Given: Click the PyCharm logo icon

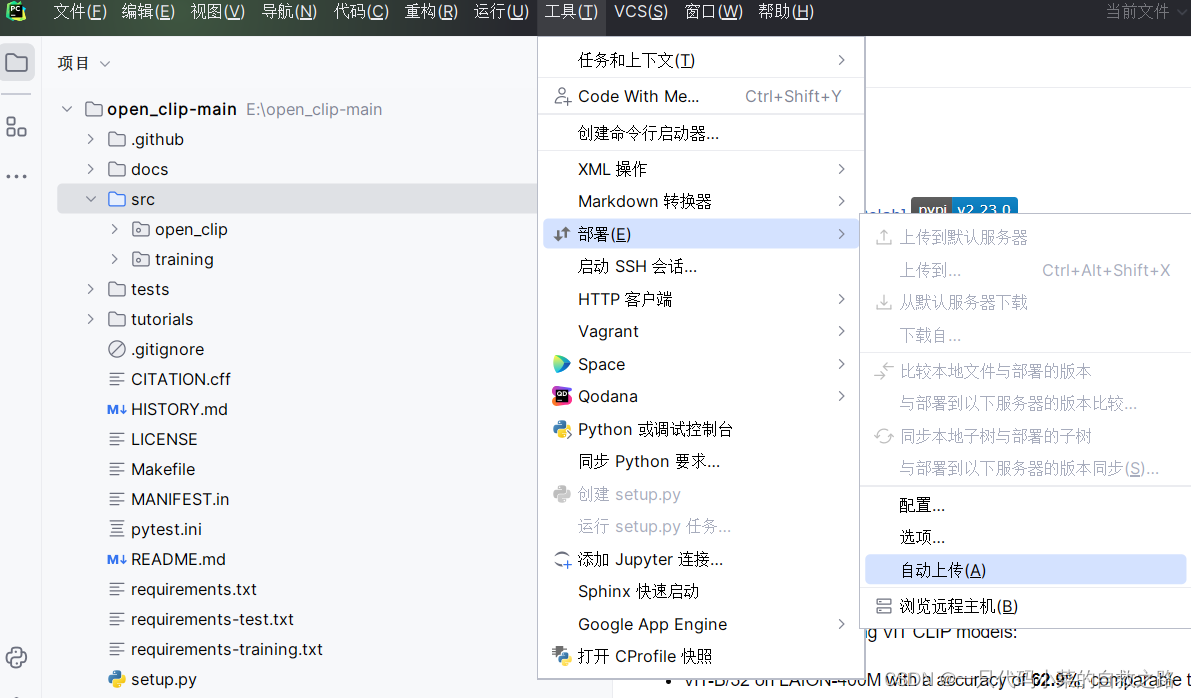Looking at the screenshot, I should [16, 11].
